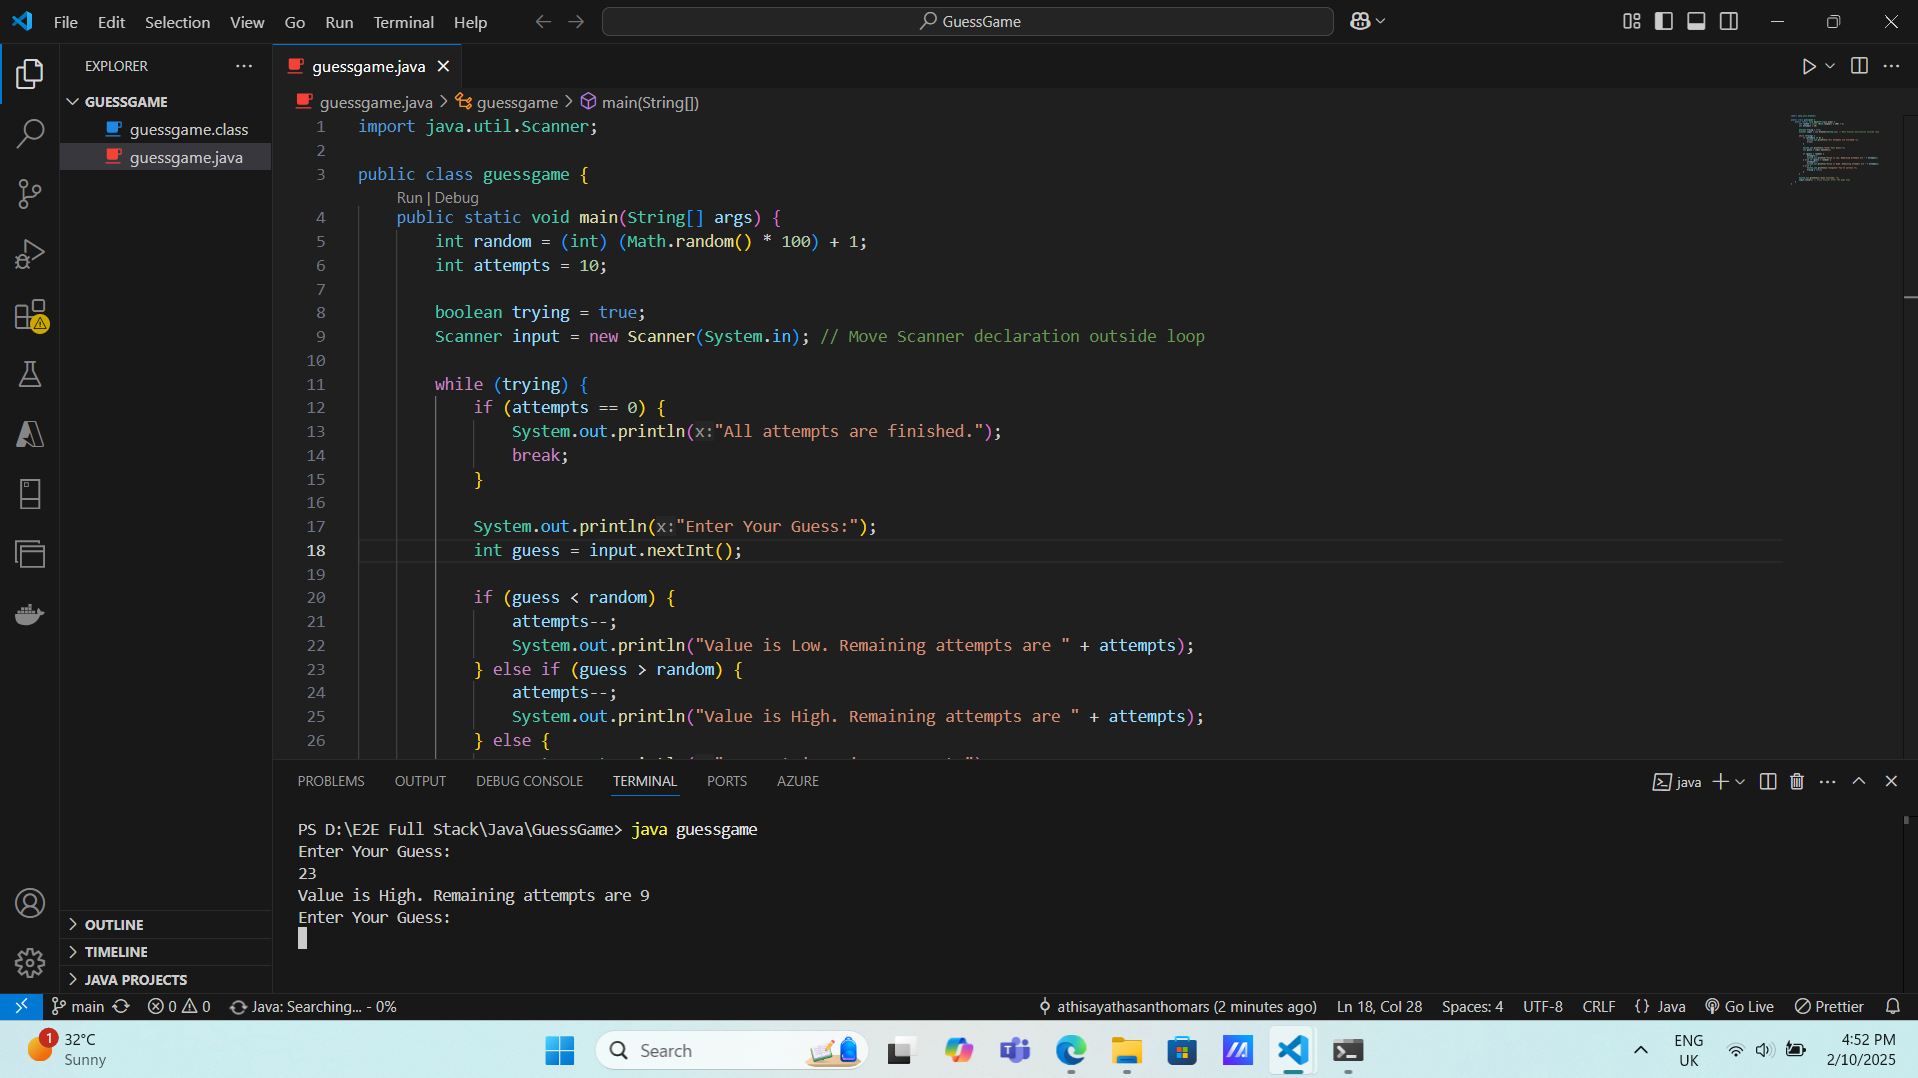Go forward with navigation arrow

tap(576, 21)
